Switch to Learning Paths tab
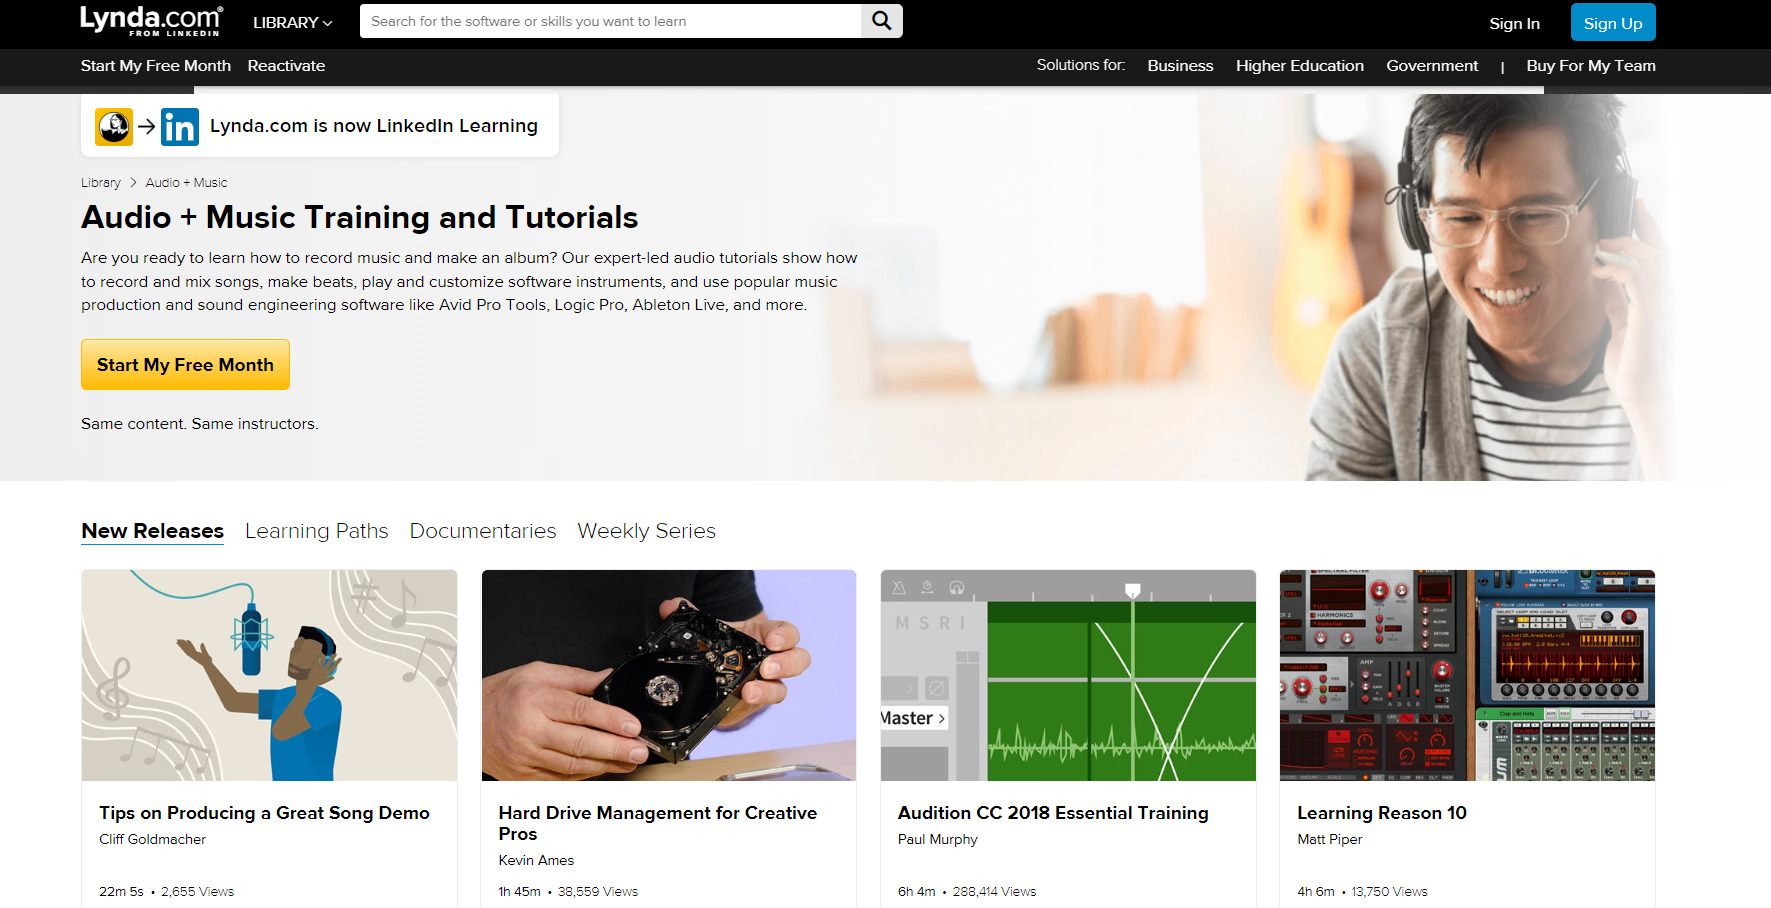1771x908 pixels. coord(316,531)
